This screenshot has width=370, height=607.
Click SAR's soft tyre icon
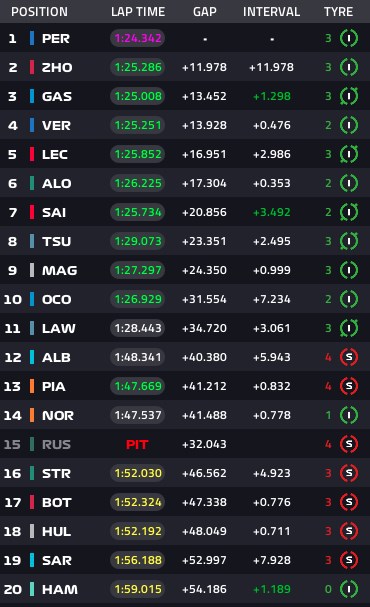pos(349,560)
